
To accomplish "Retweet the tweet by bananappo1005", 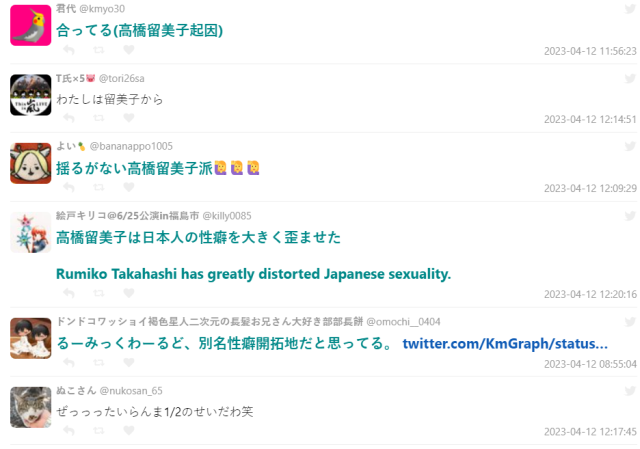I will (98, 187).
